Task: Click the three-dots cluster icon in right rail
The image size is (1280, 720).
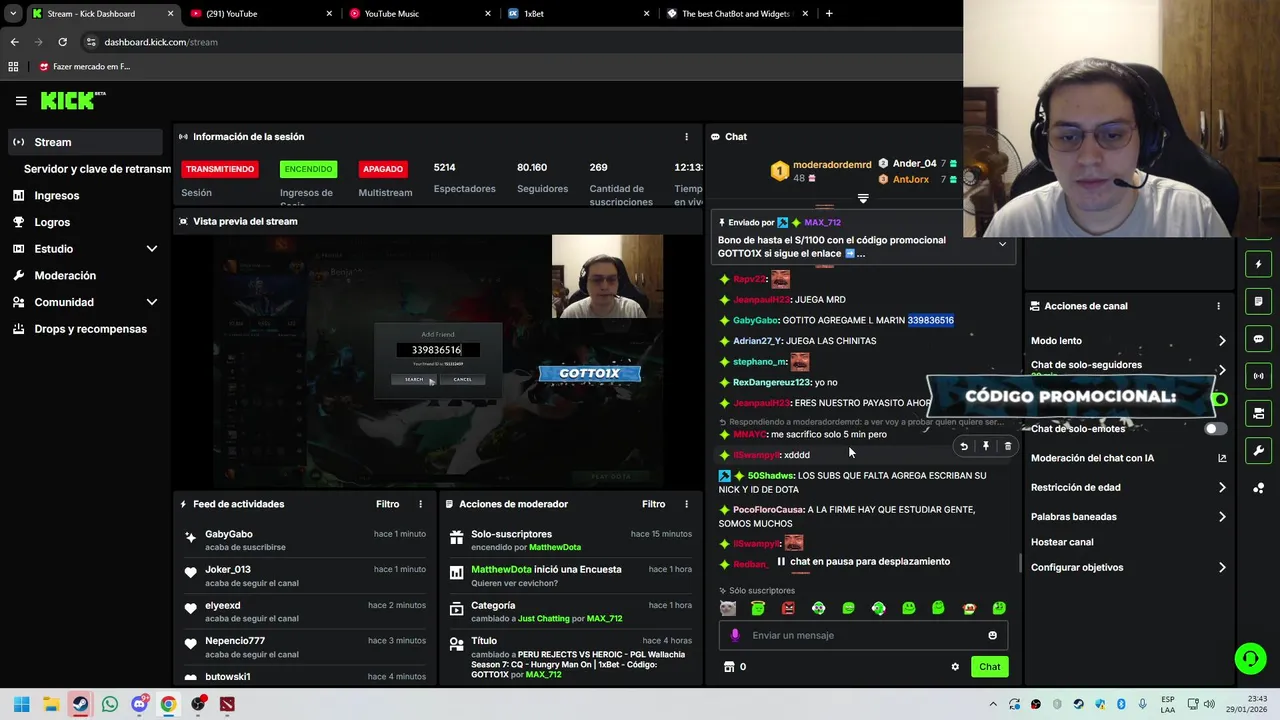Action: point(1258,488)
